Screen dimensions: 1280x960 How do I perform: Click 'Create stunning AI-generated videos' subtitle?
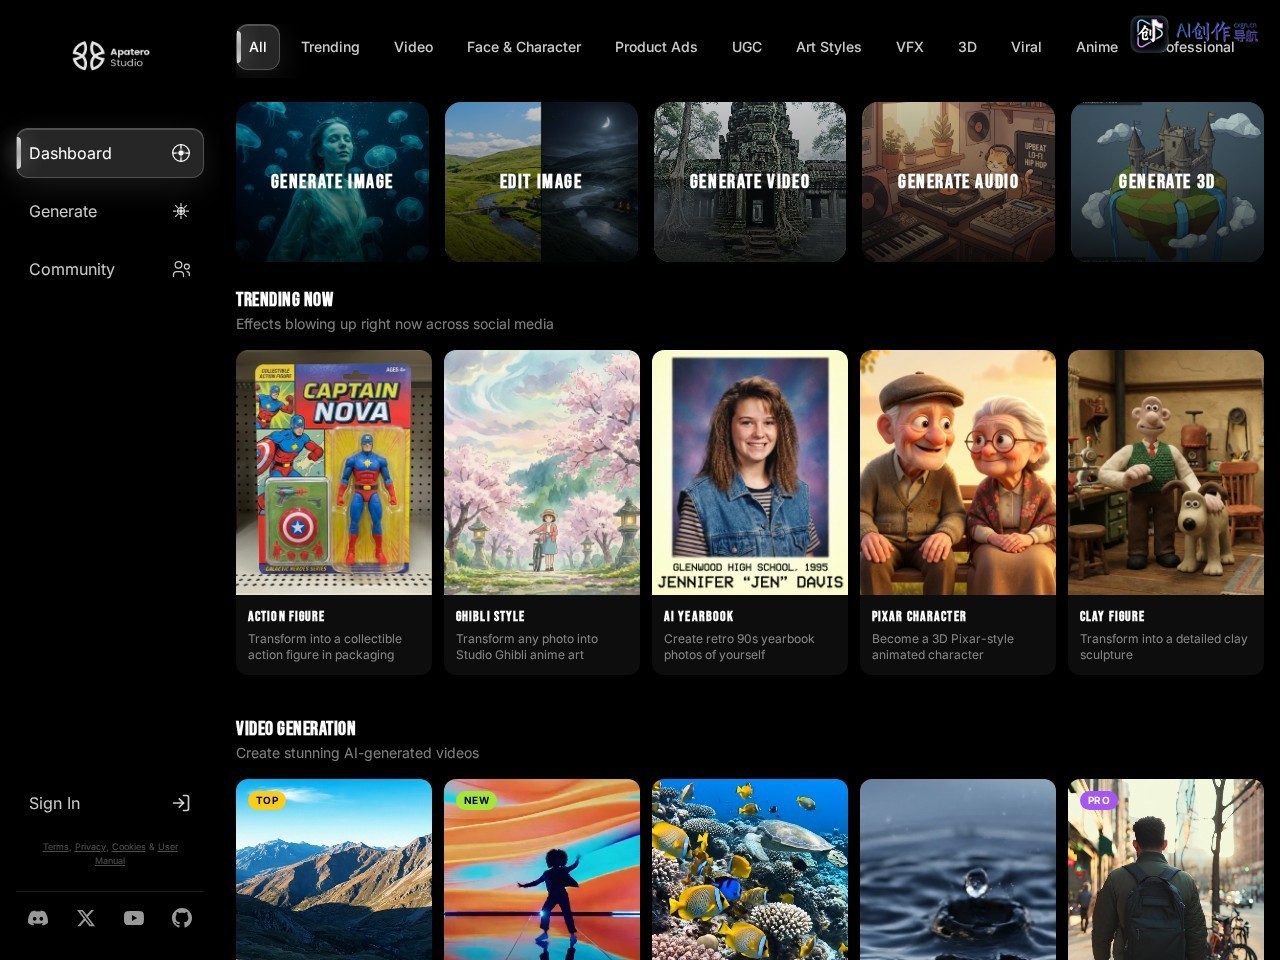point(357,753)
